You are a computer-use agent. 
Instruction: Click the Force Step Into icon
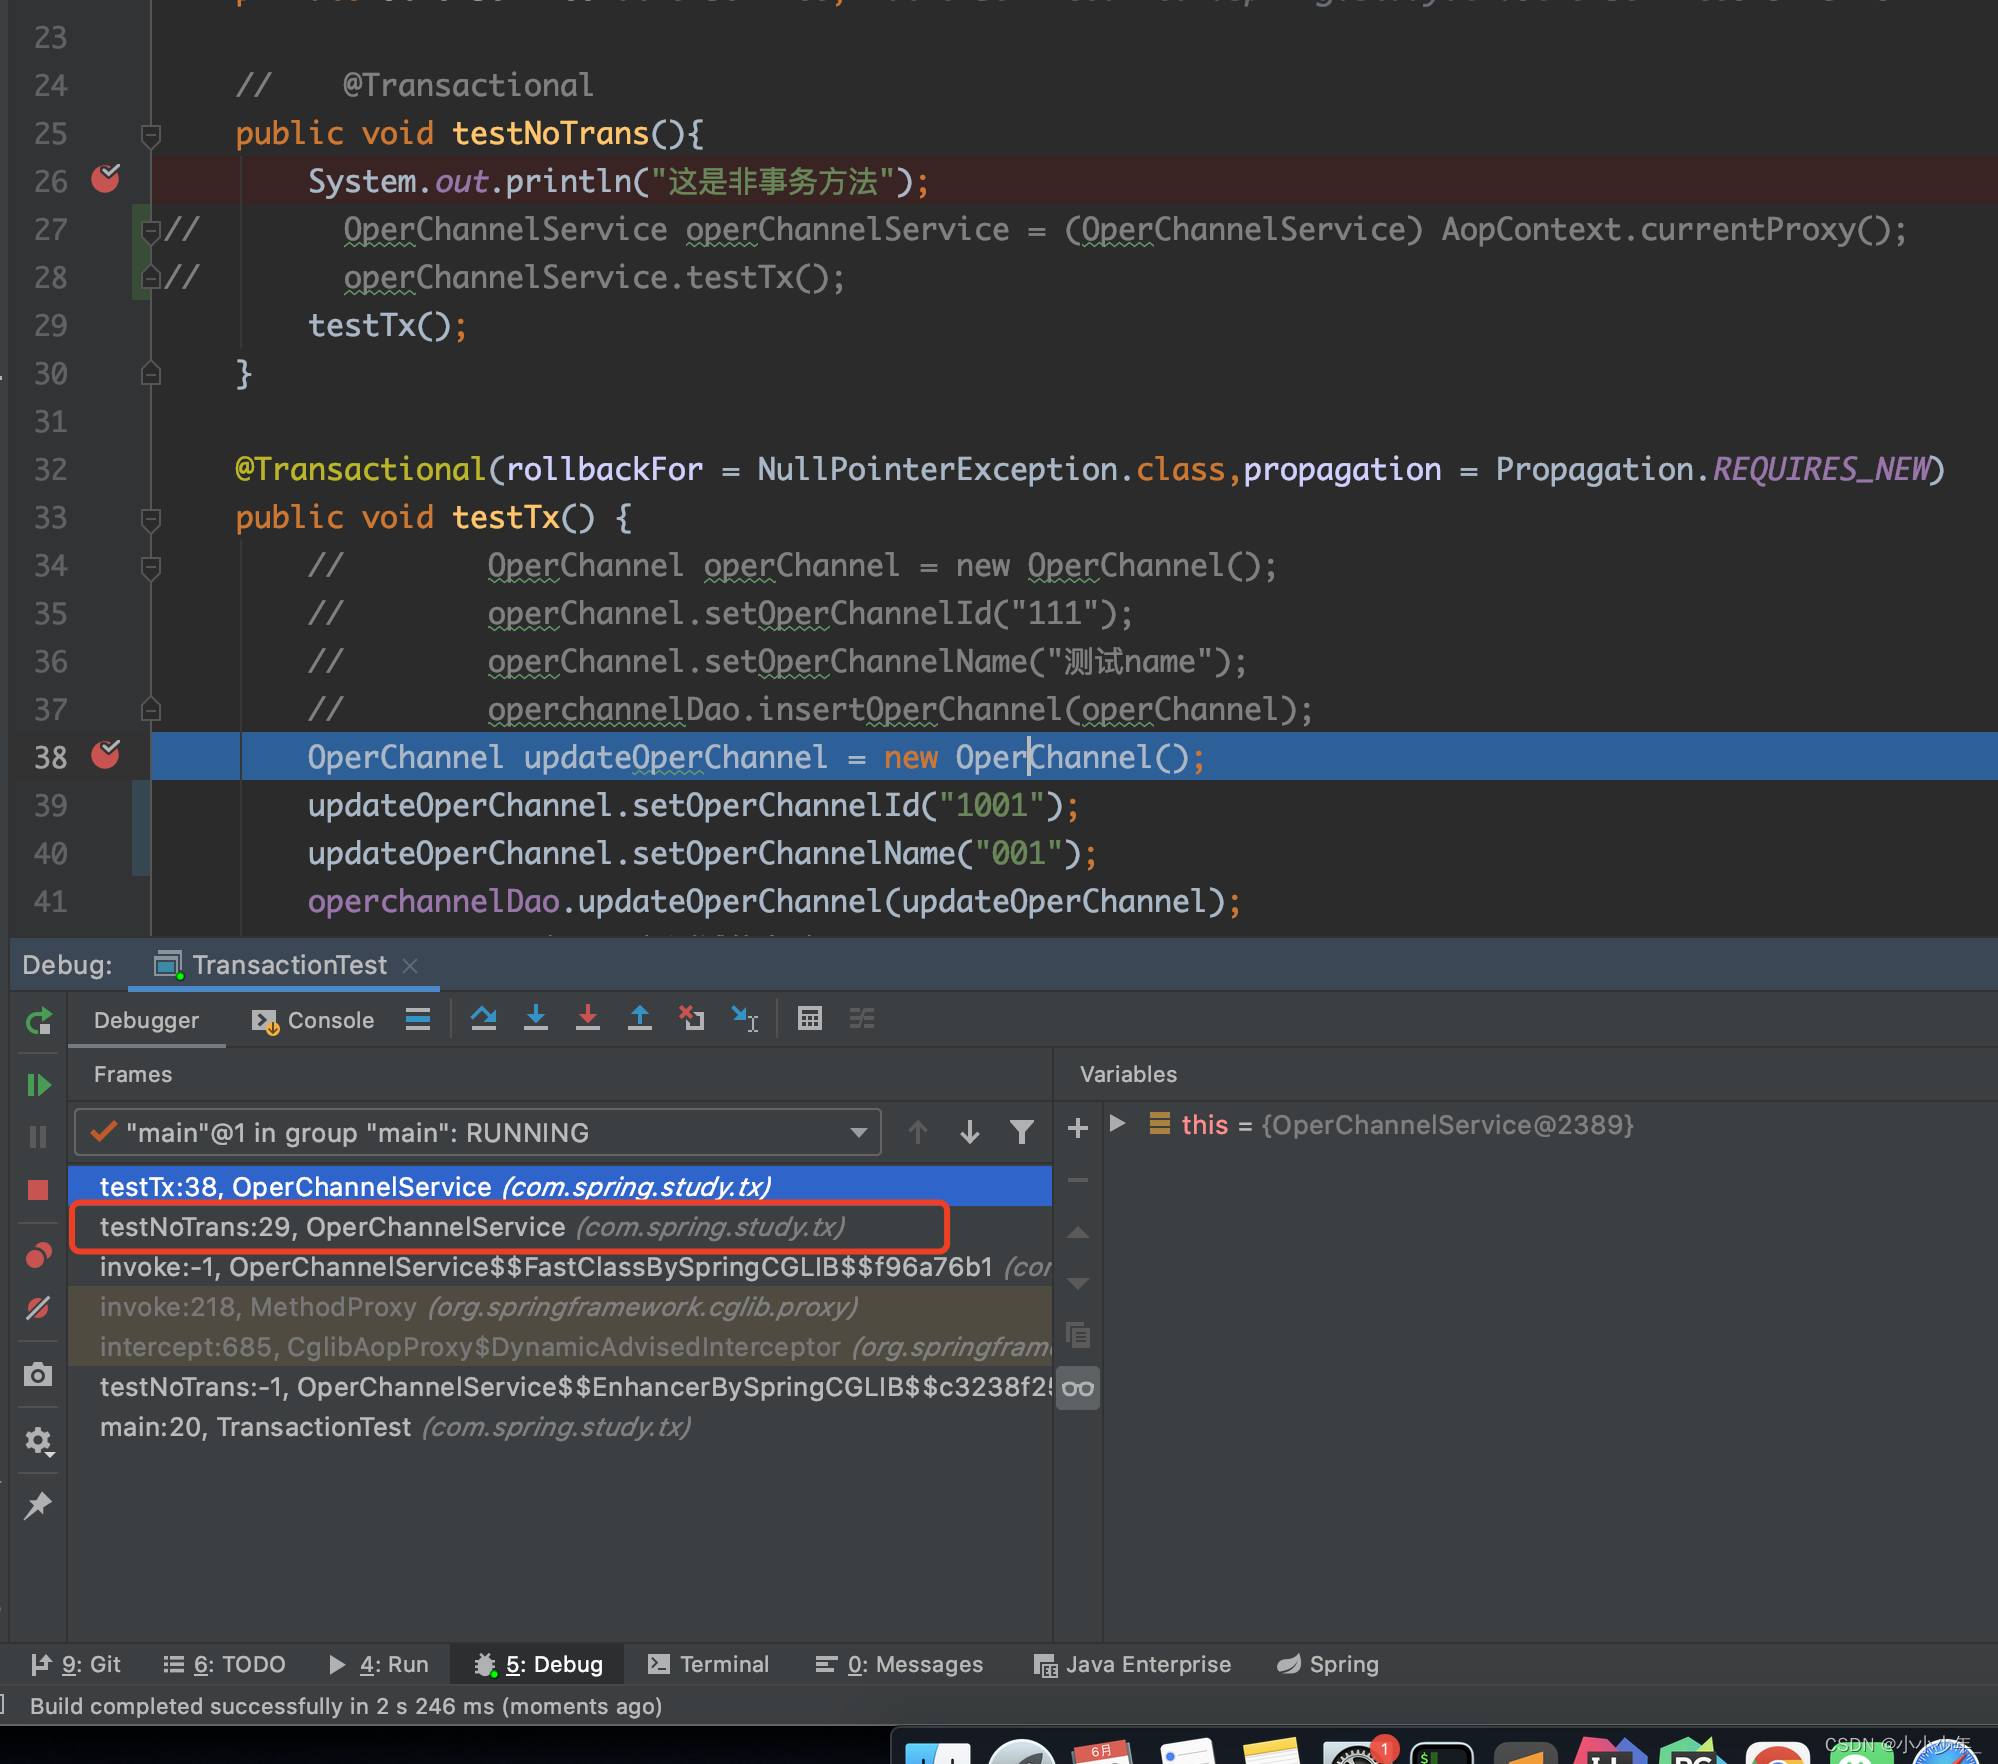click(x=588, y=1019)
